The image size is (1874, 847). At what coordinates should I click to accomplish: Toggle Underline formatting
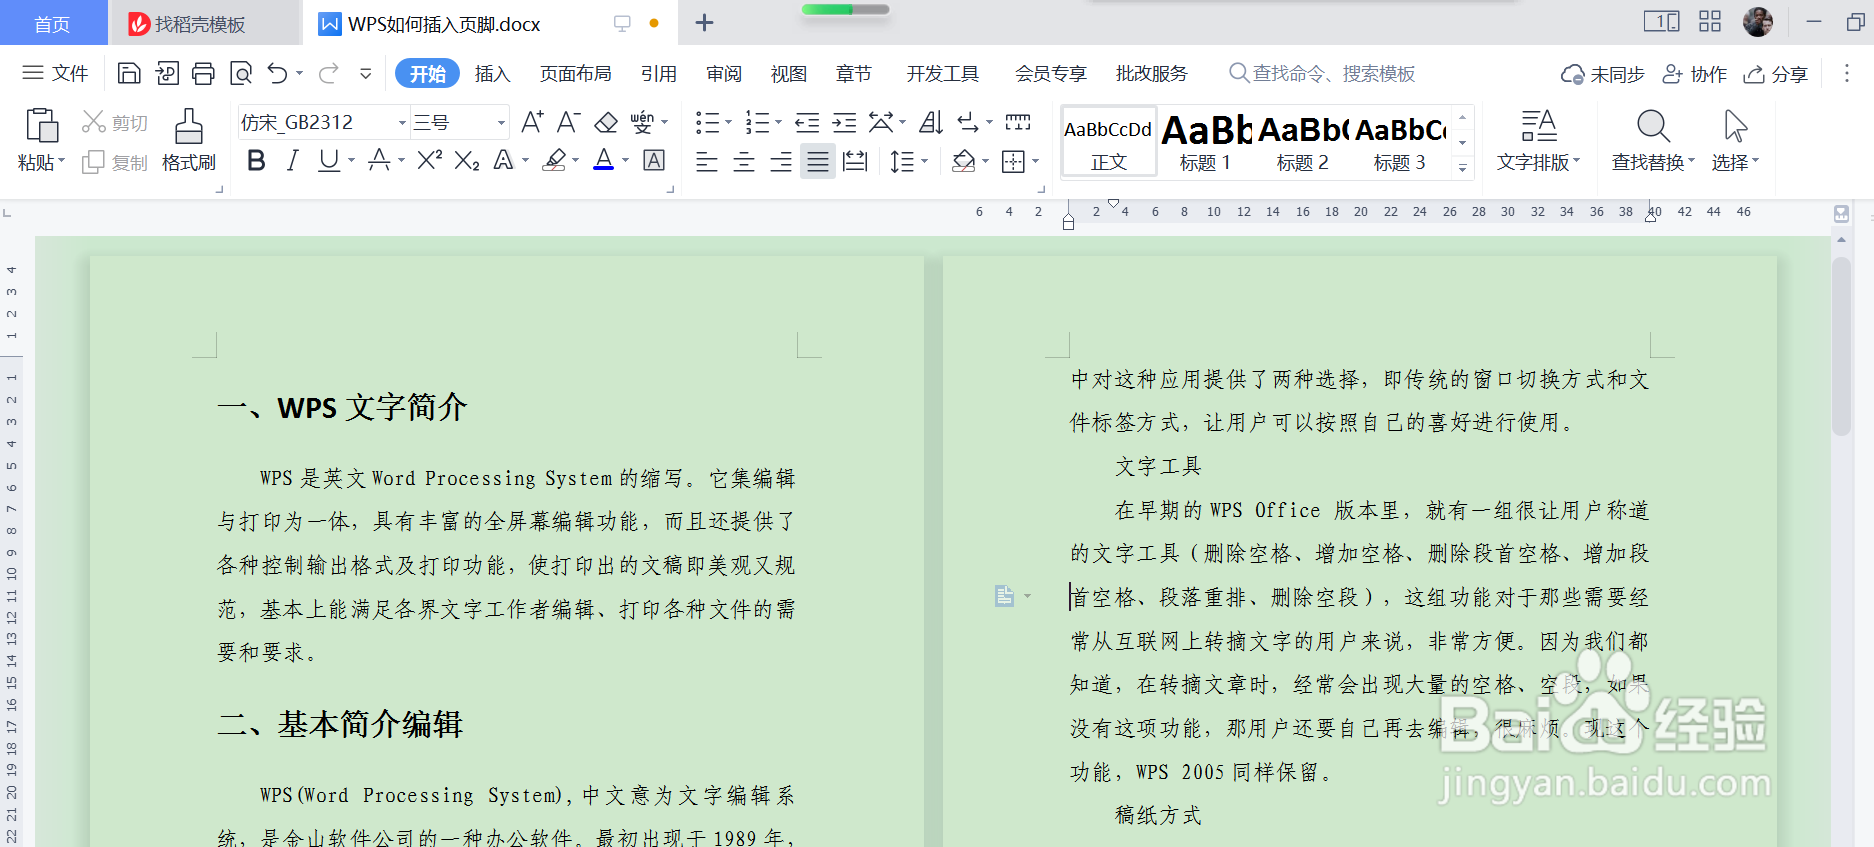[329, 161]
